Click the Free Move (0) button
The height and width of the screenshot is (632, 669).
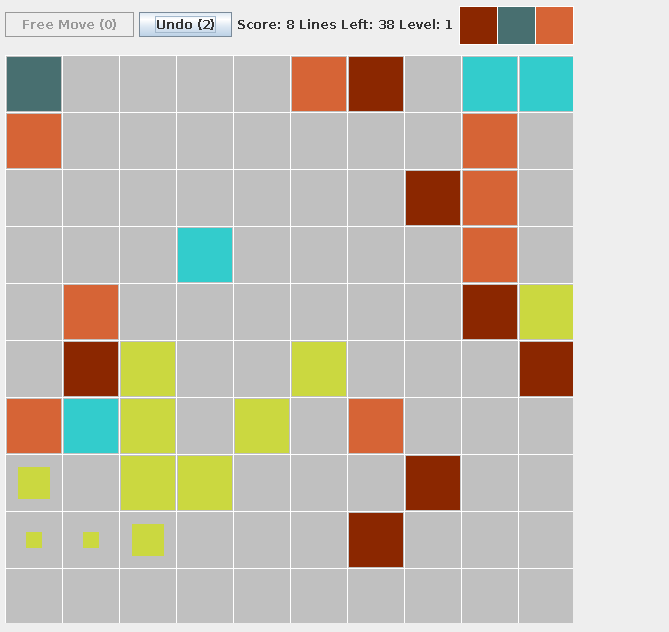[x=69, y=25]
